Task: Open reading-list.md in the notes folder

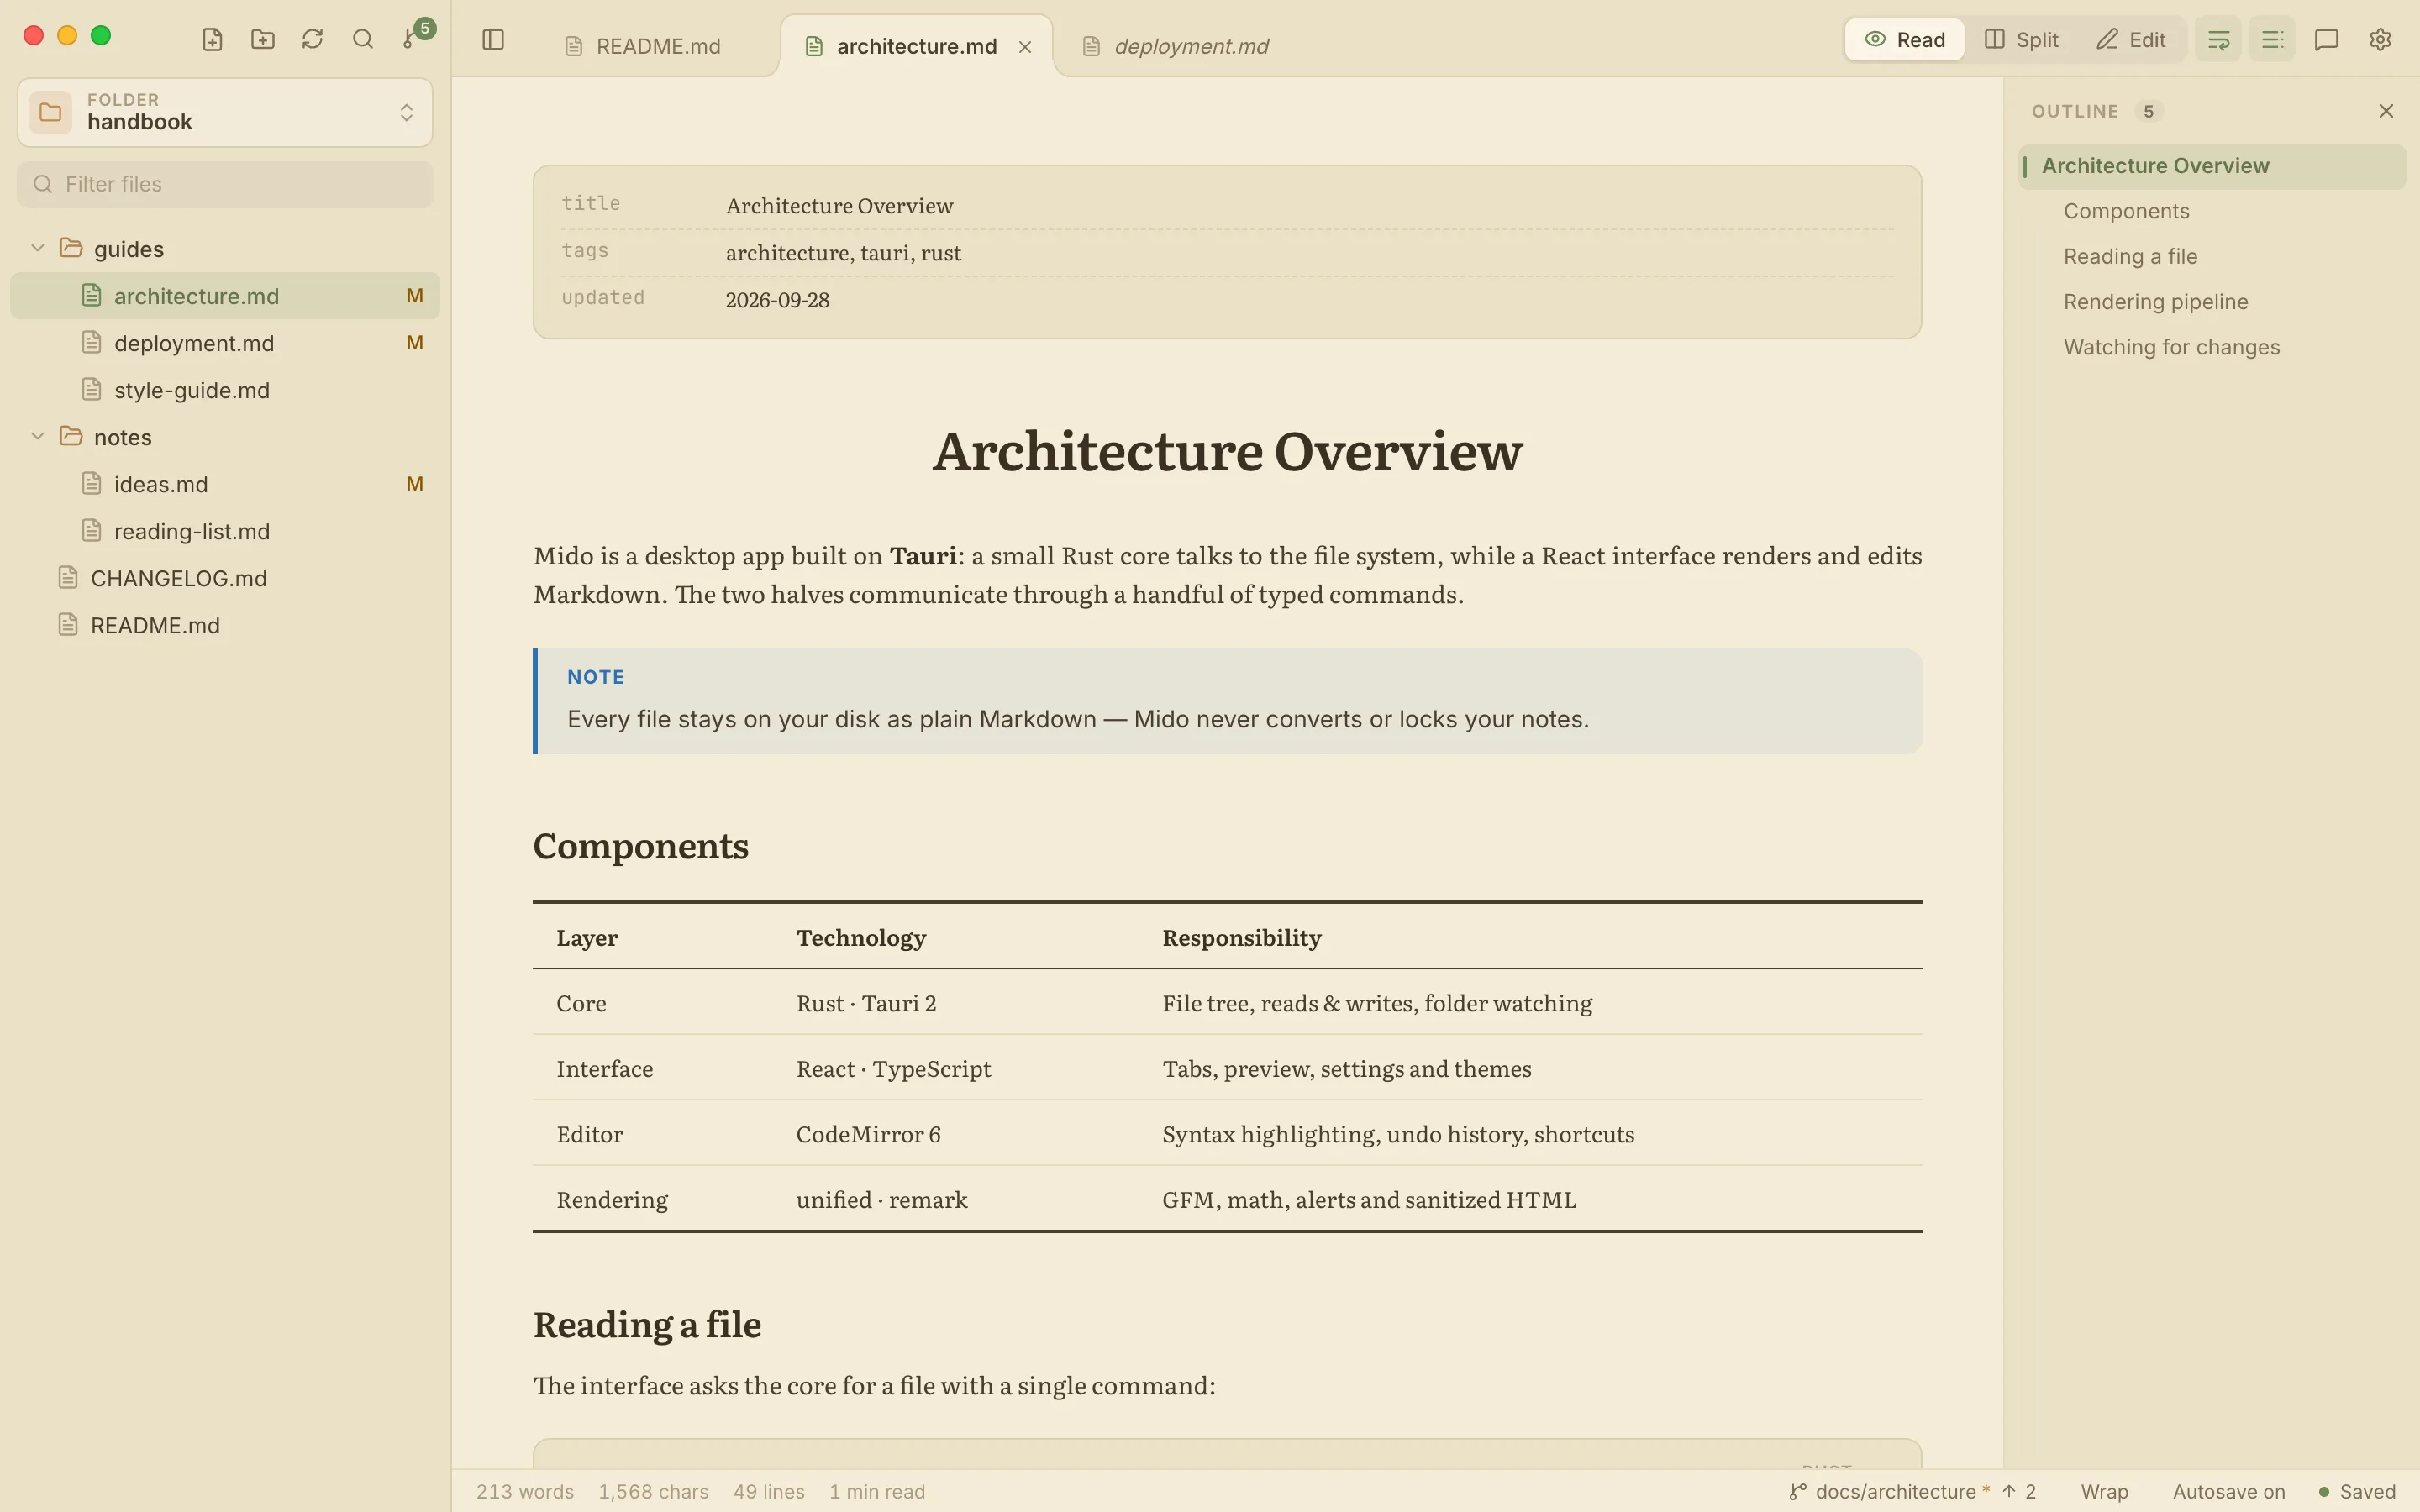Action: click(225, 531)
